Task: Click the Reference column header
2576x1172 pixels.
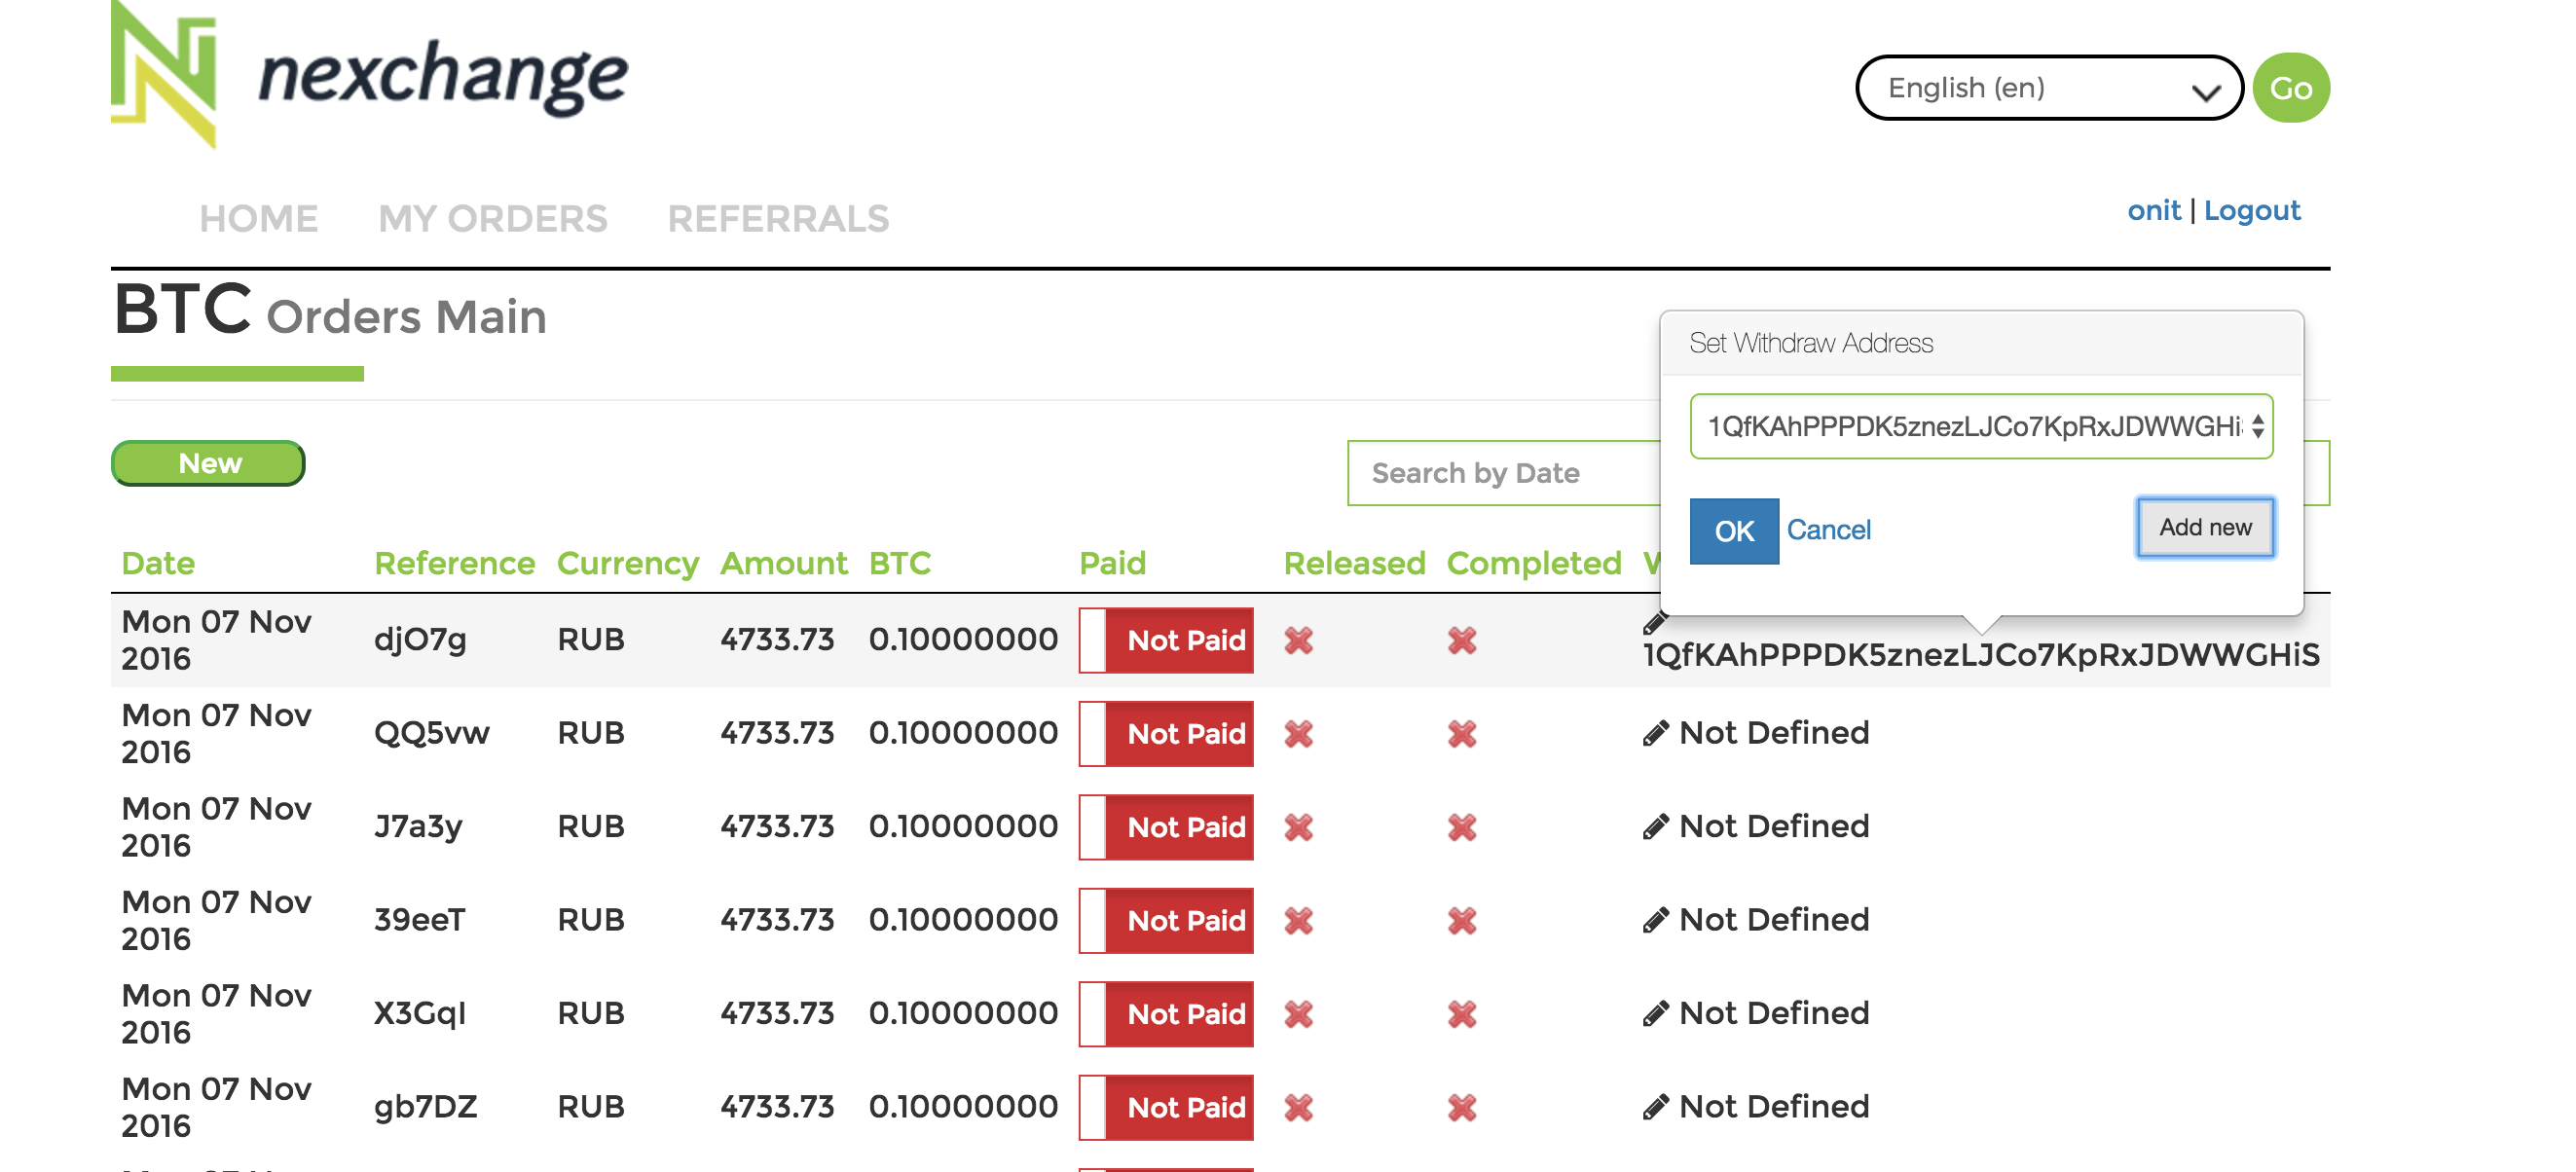Action: [x=454, y=564]
